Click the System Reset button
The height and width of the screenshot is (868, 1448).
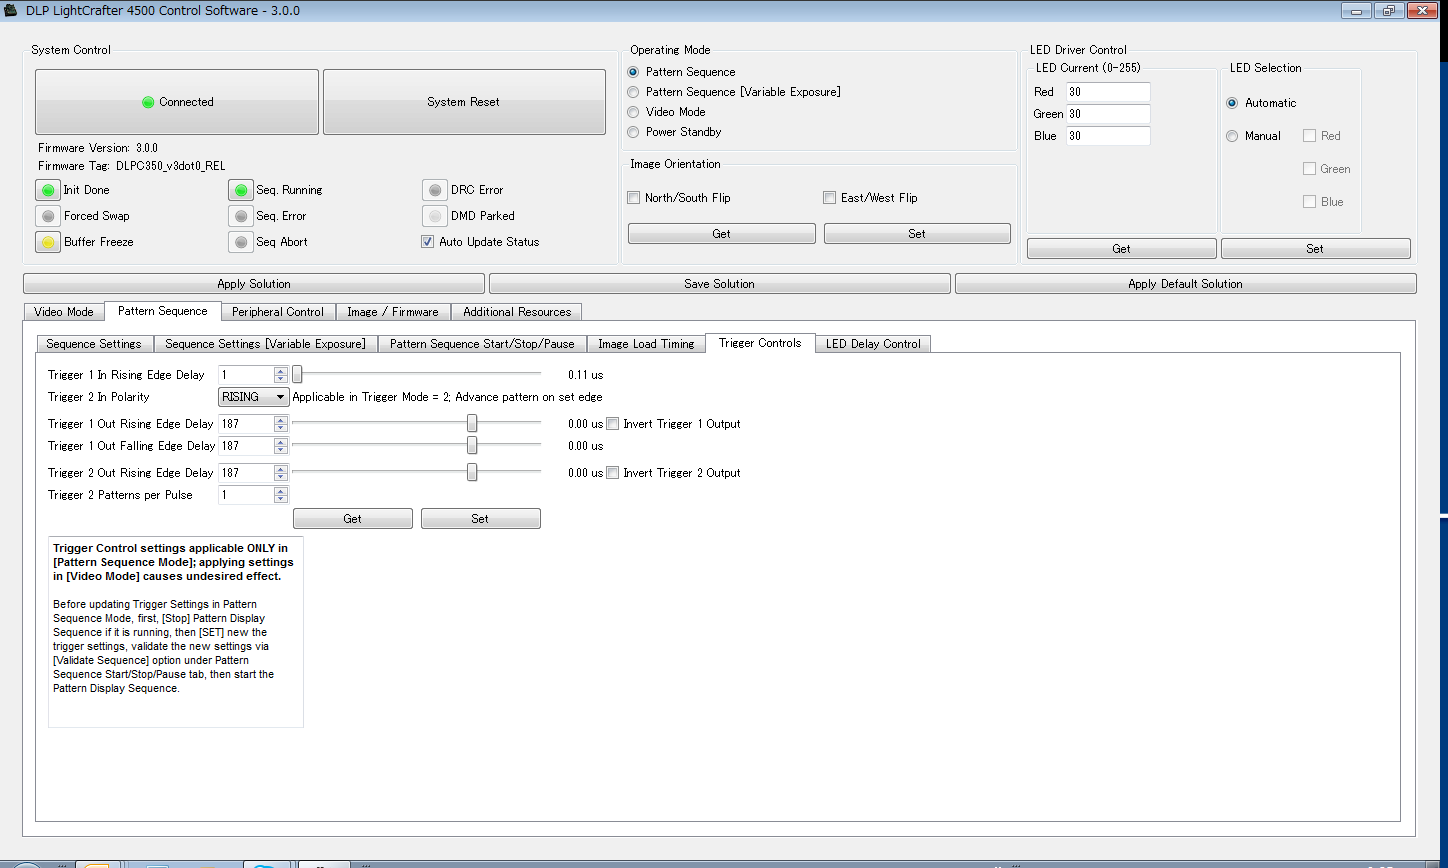[464, 102]
